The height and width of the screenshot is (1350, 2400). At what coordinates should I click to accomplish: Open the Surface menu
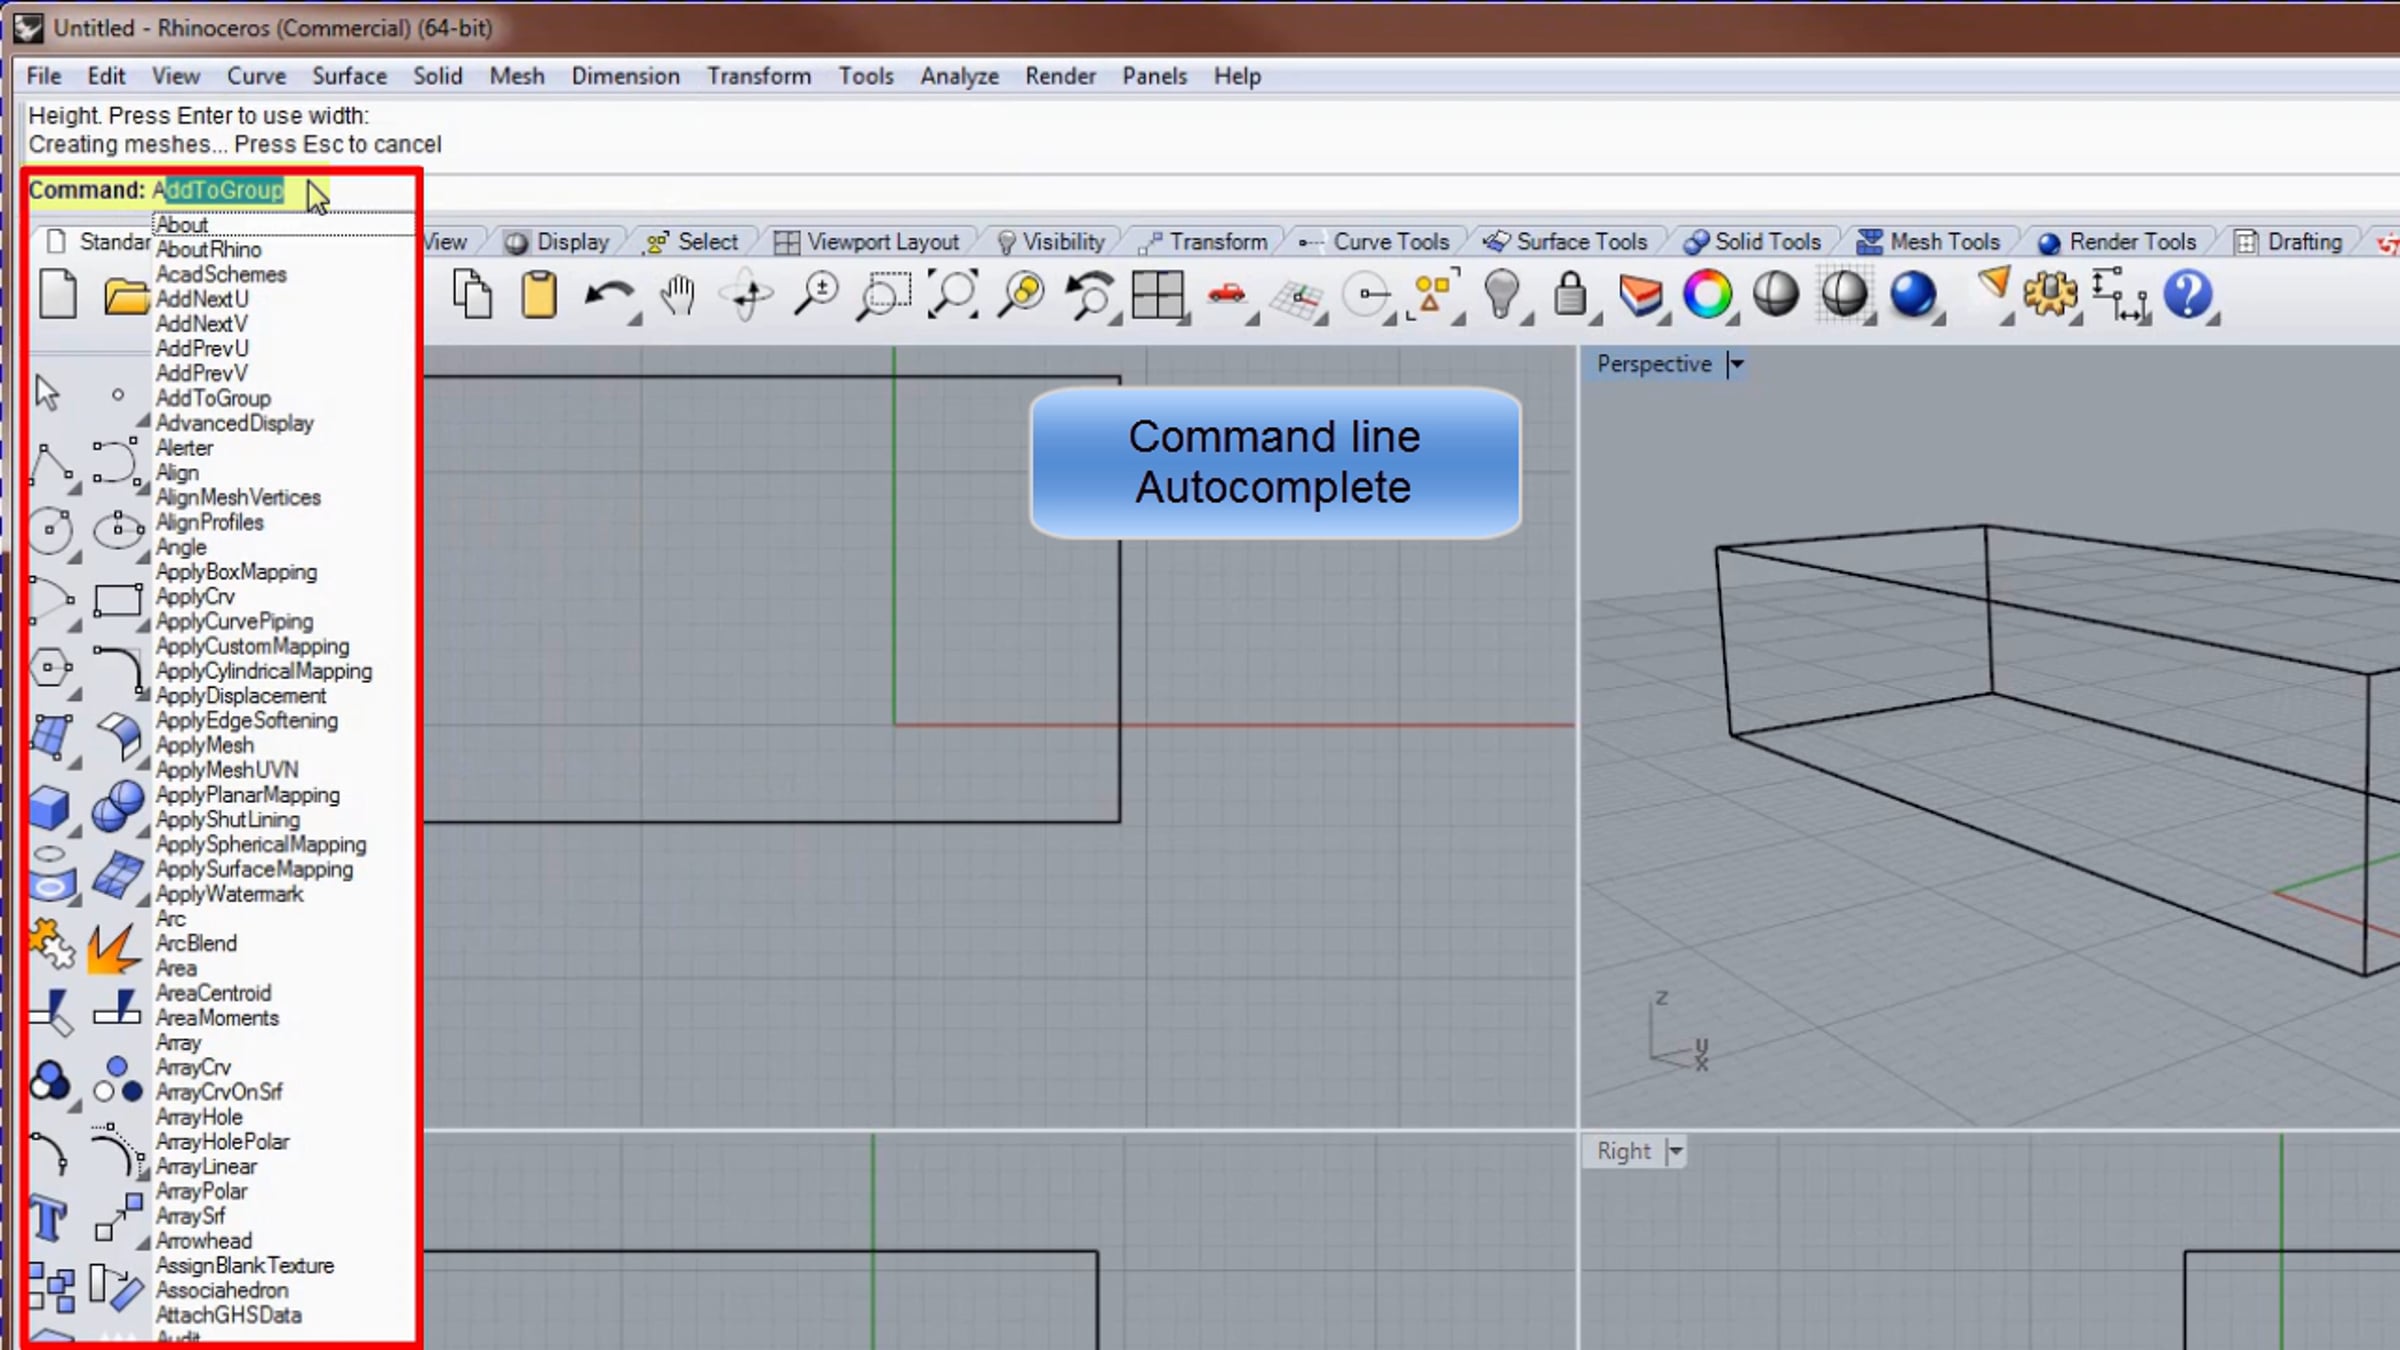point(349,76)
